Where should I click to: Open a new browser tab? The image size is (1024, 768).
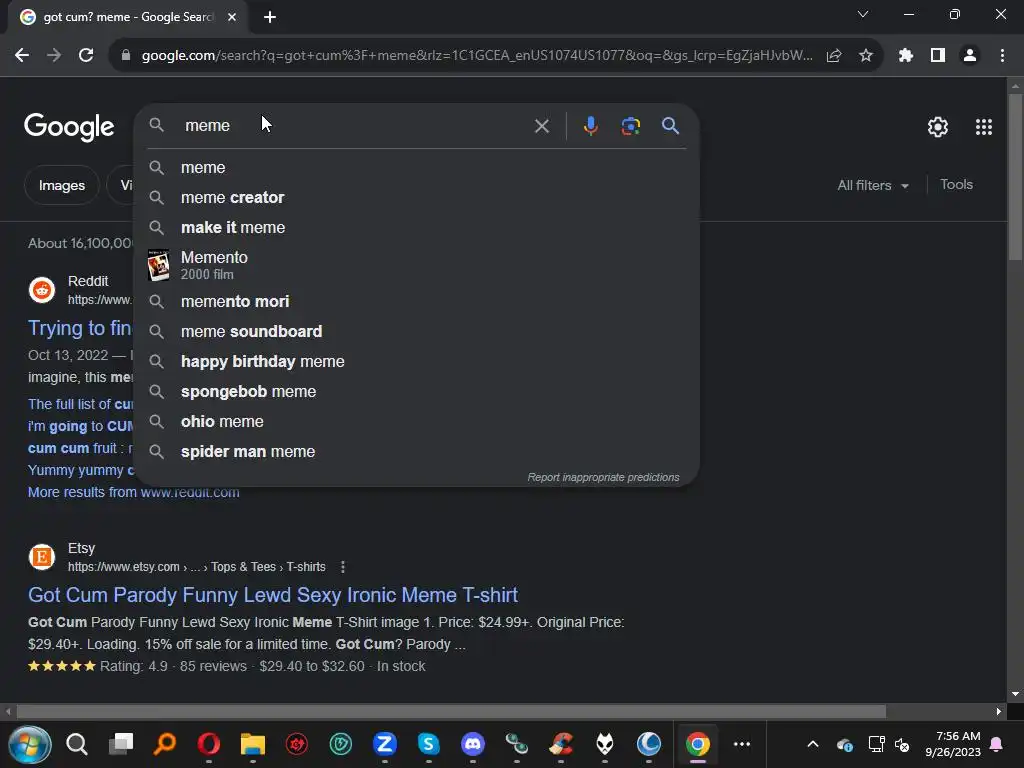coord(270,17)
